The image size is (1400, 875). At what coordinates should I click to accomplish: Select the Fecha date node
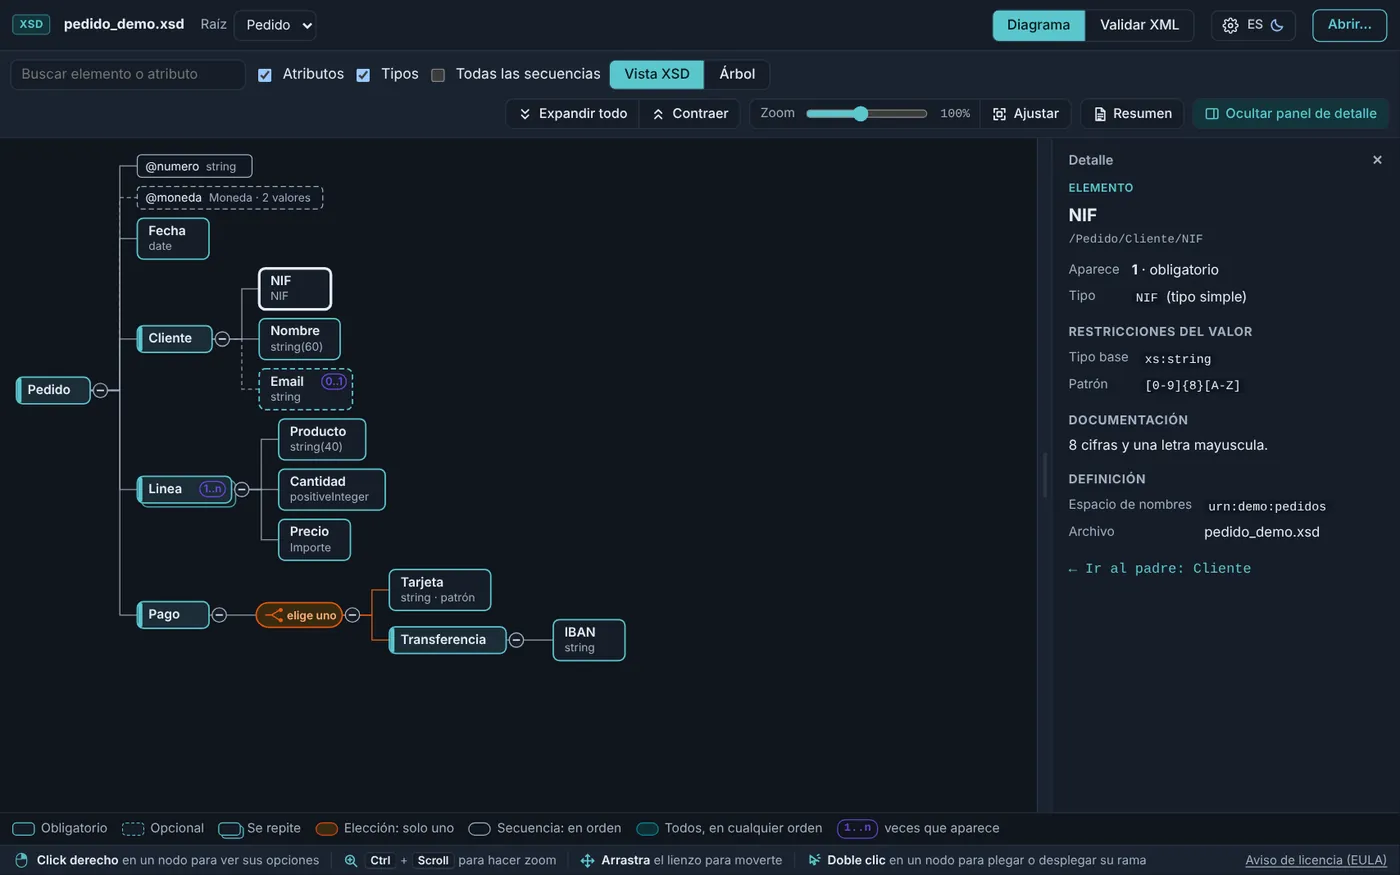[173, 238]
